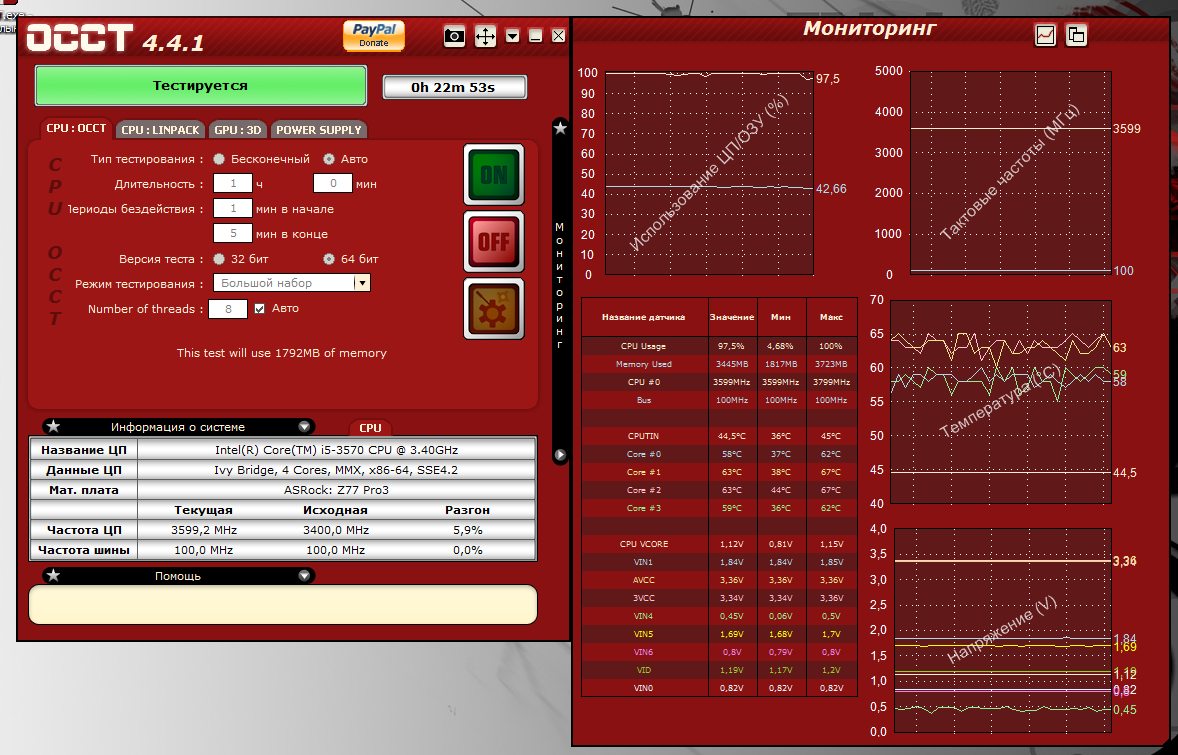Choose the 64 бит test version
This screenshot has height=755, width=1178.
coord(329,259)
